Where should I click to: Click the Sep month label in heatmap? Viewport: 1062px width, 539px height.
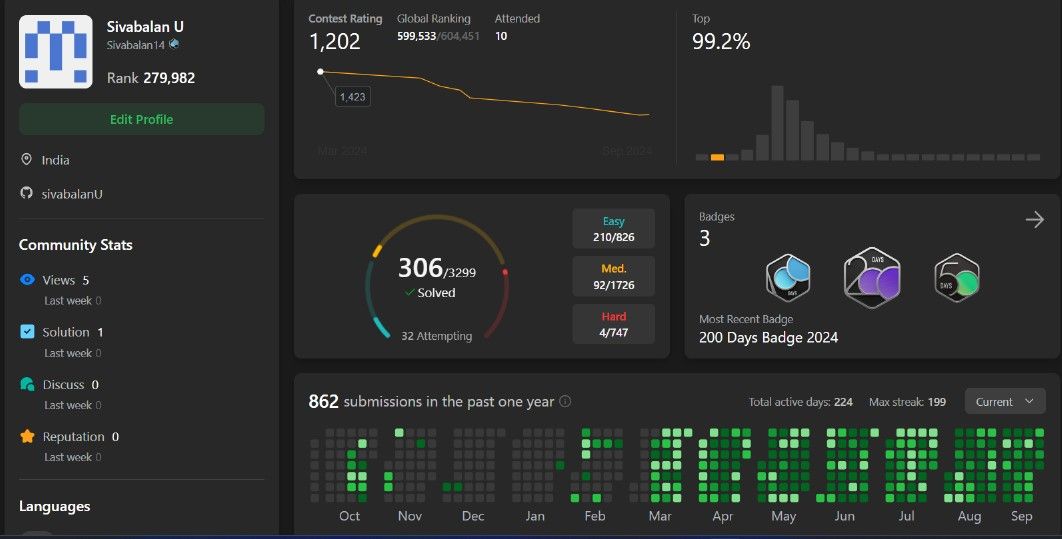pos(1021,516)
